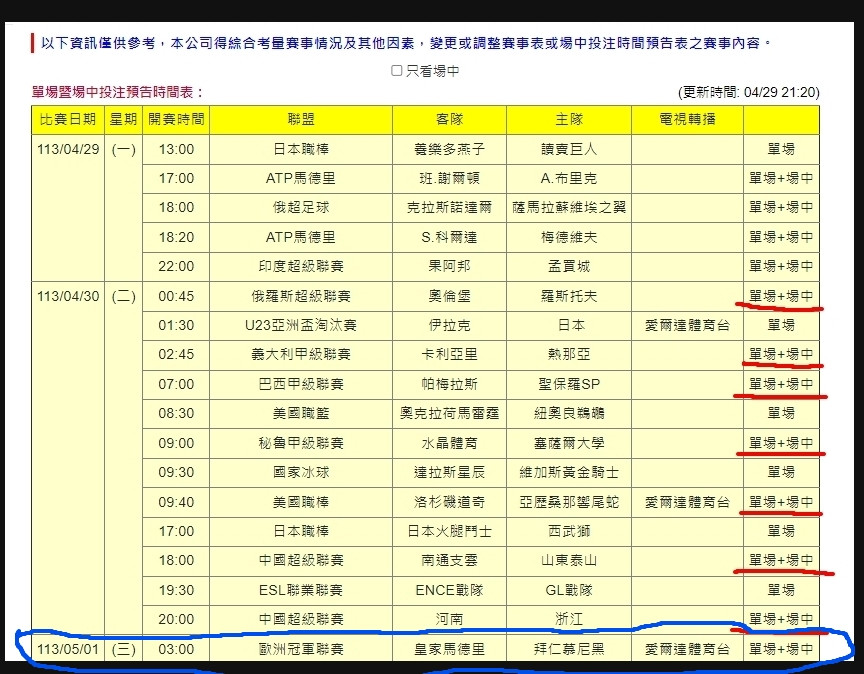
Task: Click team 熱那亞
Action: [x=569, y=355]
